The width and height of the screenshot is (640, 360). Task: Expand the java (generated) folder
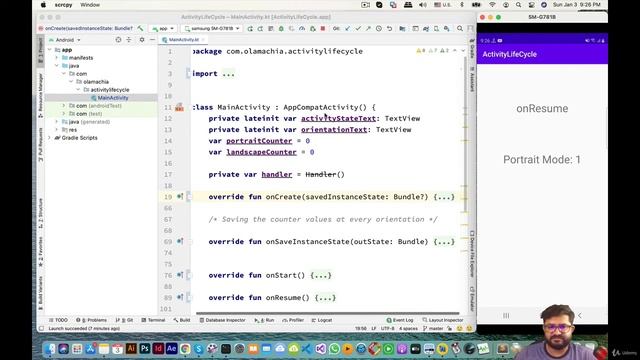57,122
